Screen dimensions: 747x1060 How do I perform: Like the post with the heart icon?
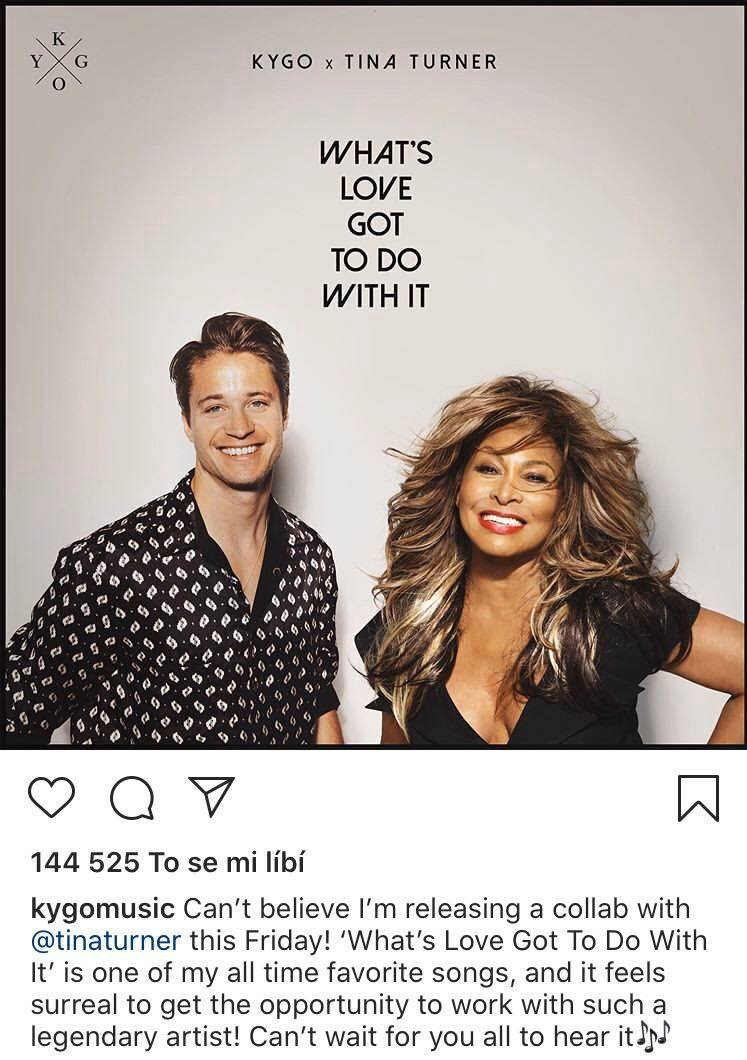pyautogui.click(x=51, y=798)
